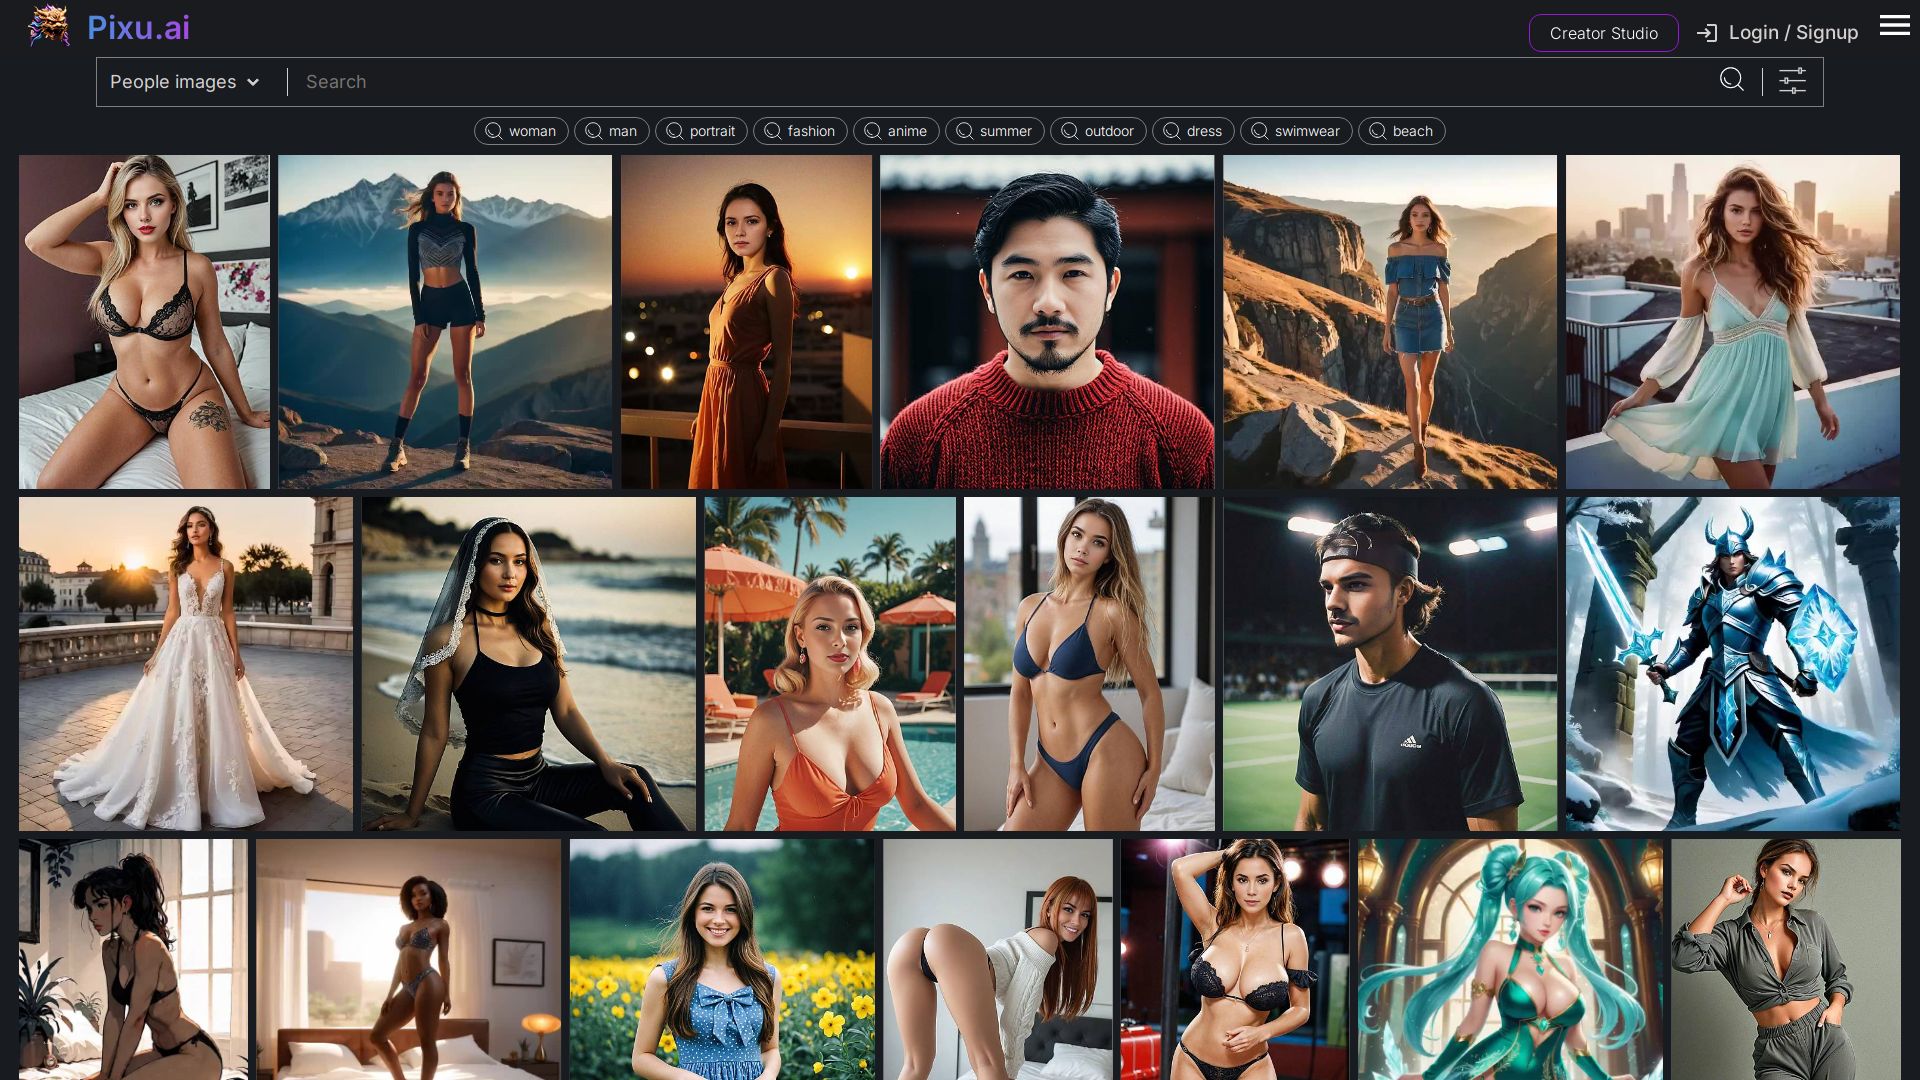The image size is (1920, 1080).
Task: Focus the Search input field
Action: (x=1000, y=82)
